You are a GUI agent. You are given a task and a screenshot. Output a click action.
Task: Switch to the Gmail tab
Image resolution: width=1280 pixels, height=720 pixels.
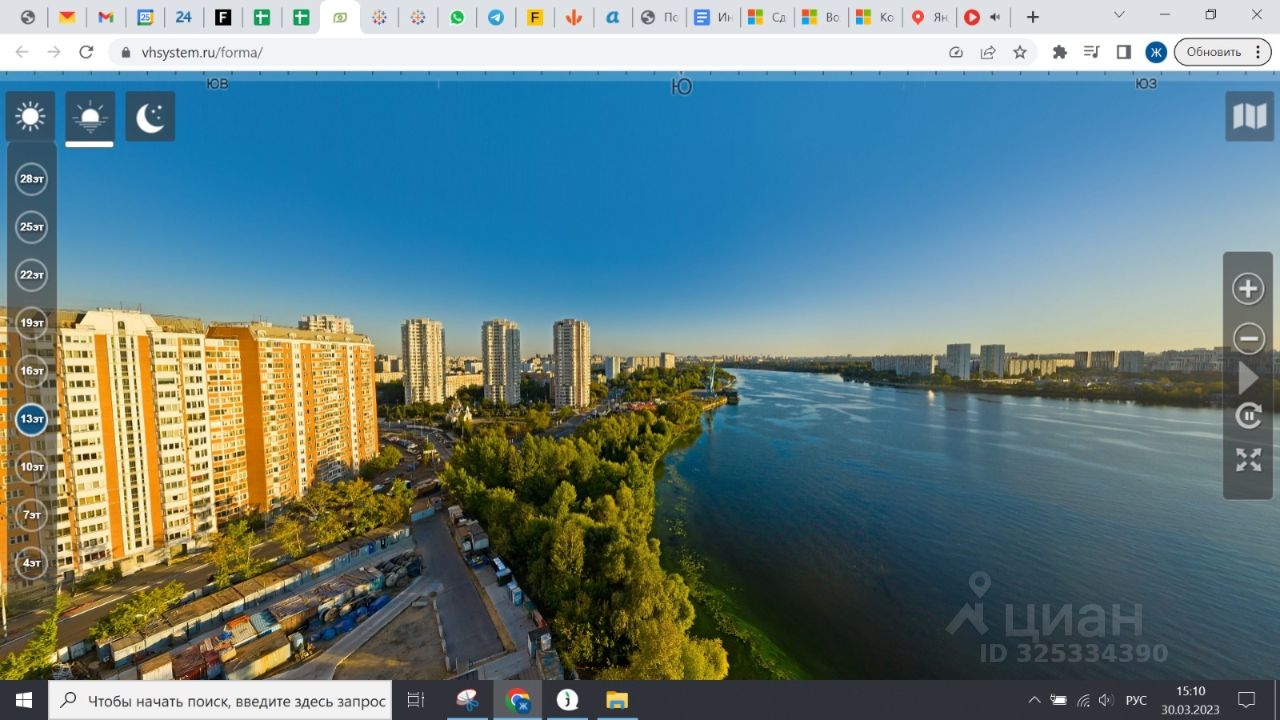point(106,17)
